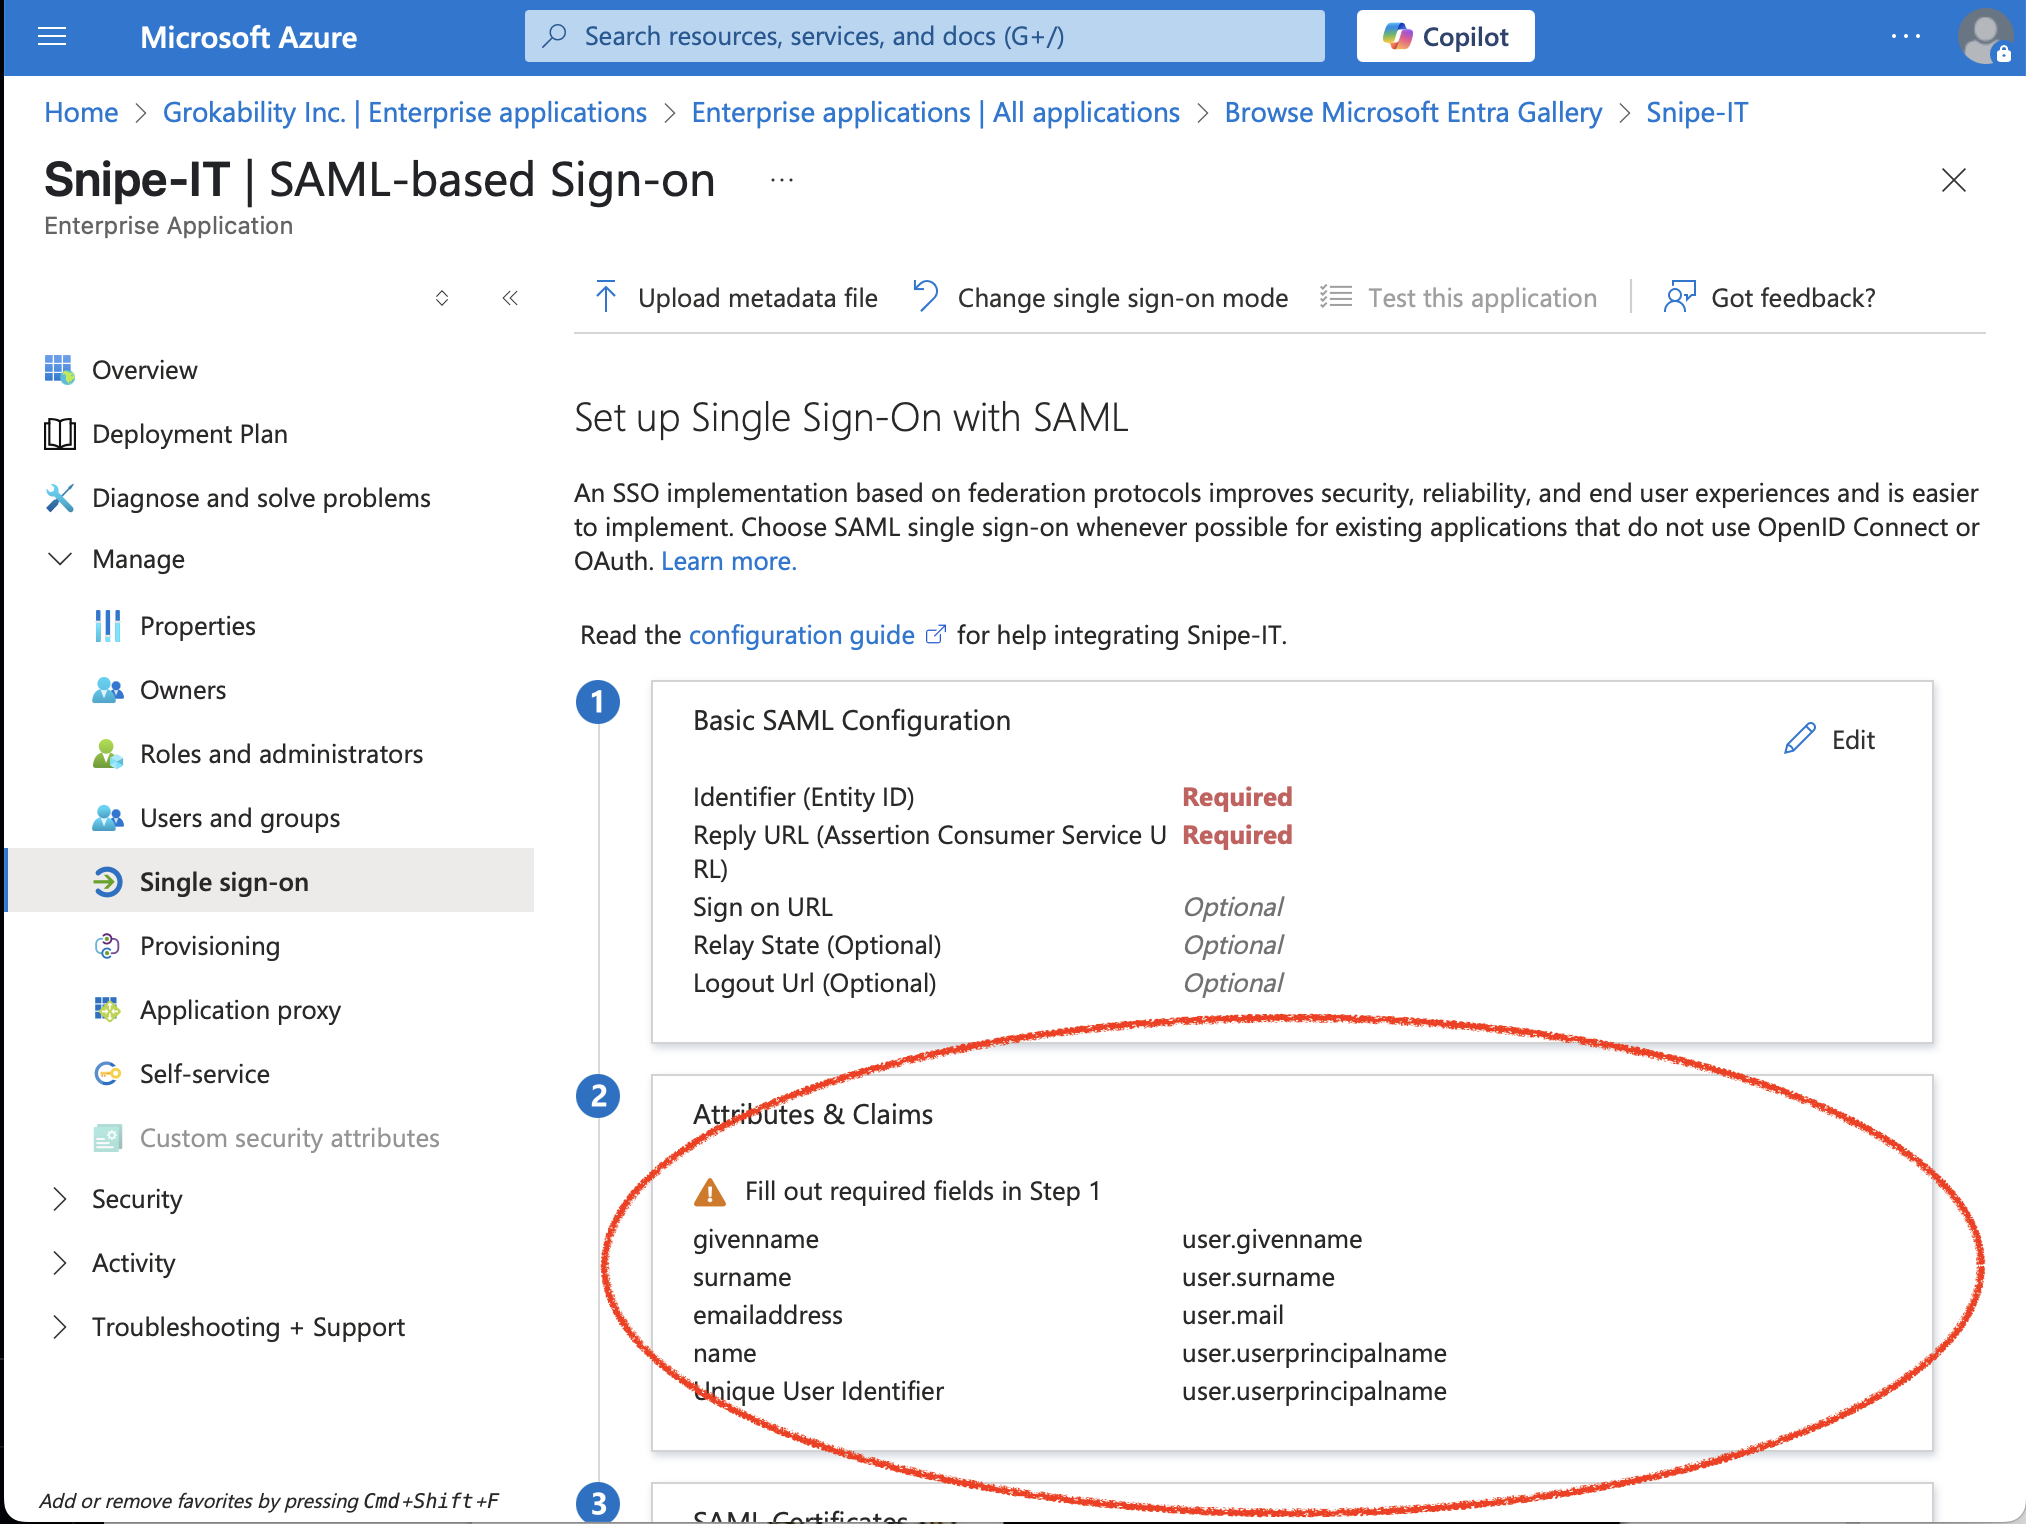Focus the search resources field
This screenshot has height=1524, width=2026.
point(924,37)
